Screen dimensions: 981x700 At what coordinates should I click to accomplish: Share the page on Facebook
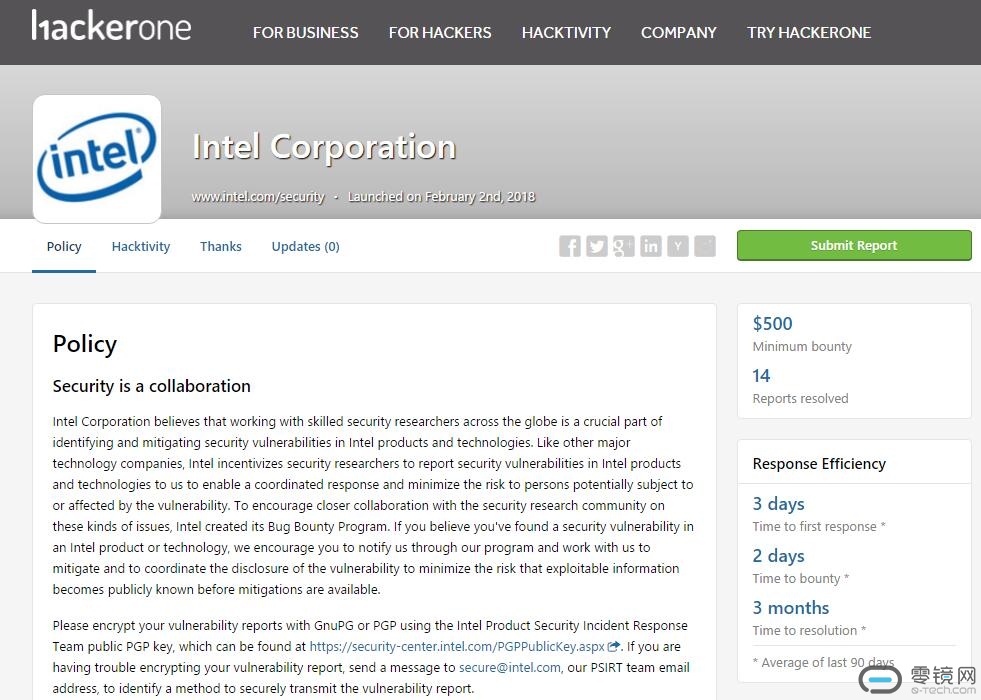click(x=570, y=246)
